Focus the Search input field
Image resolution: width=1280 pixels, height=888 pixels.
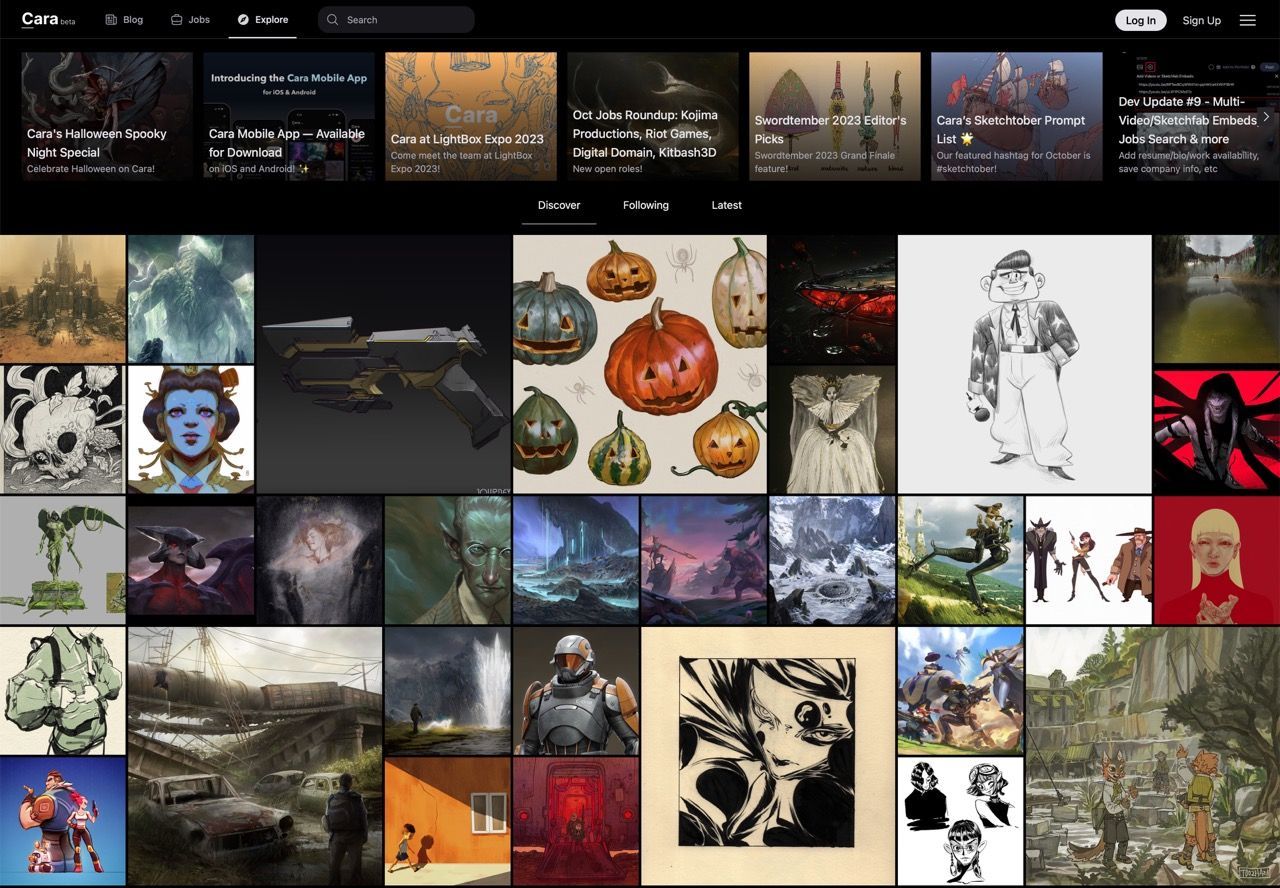[x=405, y=20]
